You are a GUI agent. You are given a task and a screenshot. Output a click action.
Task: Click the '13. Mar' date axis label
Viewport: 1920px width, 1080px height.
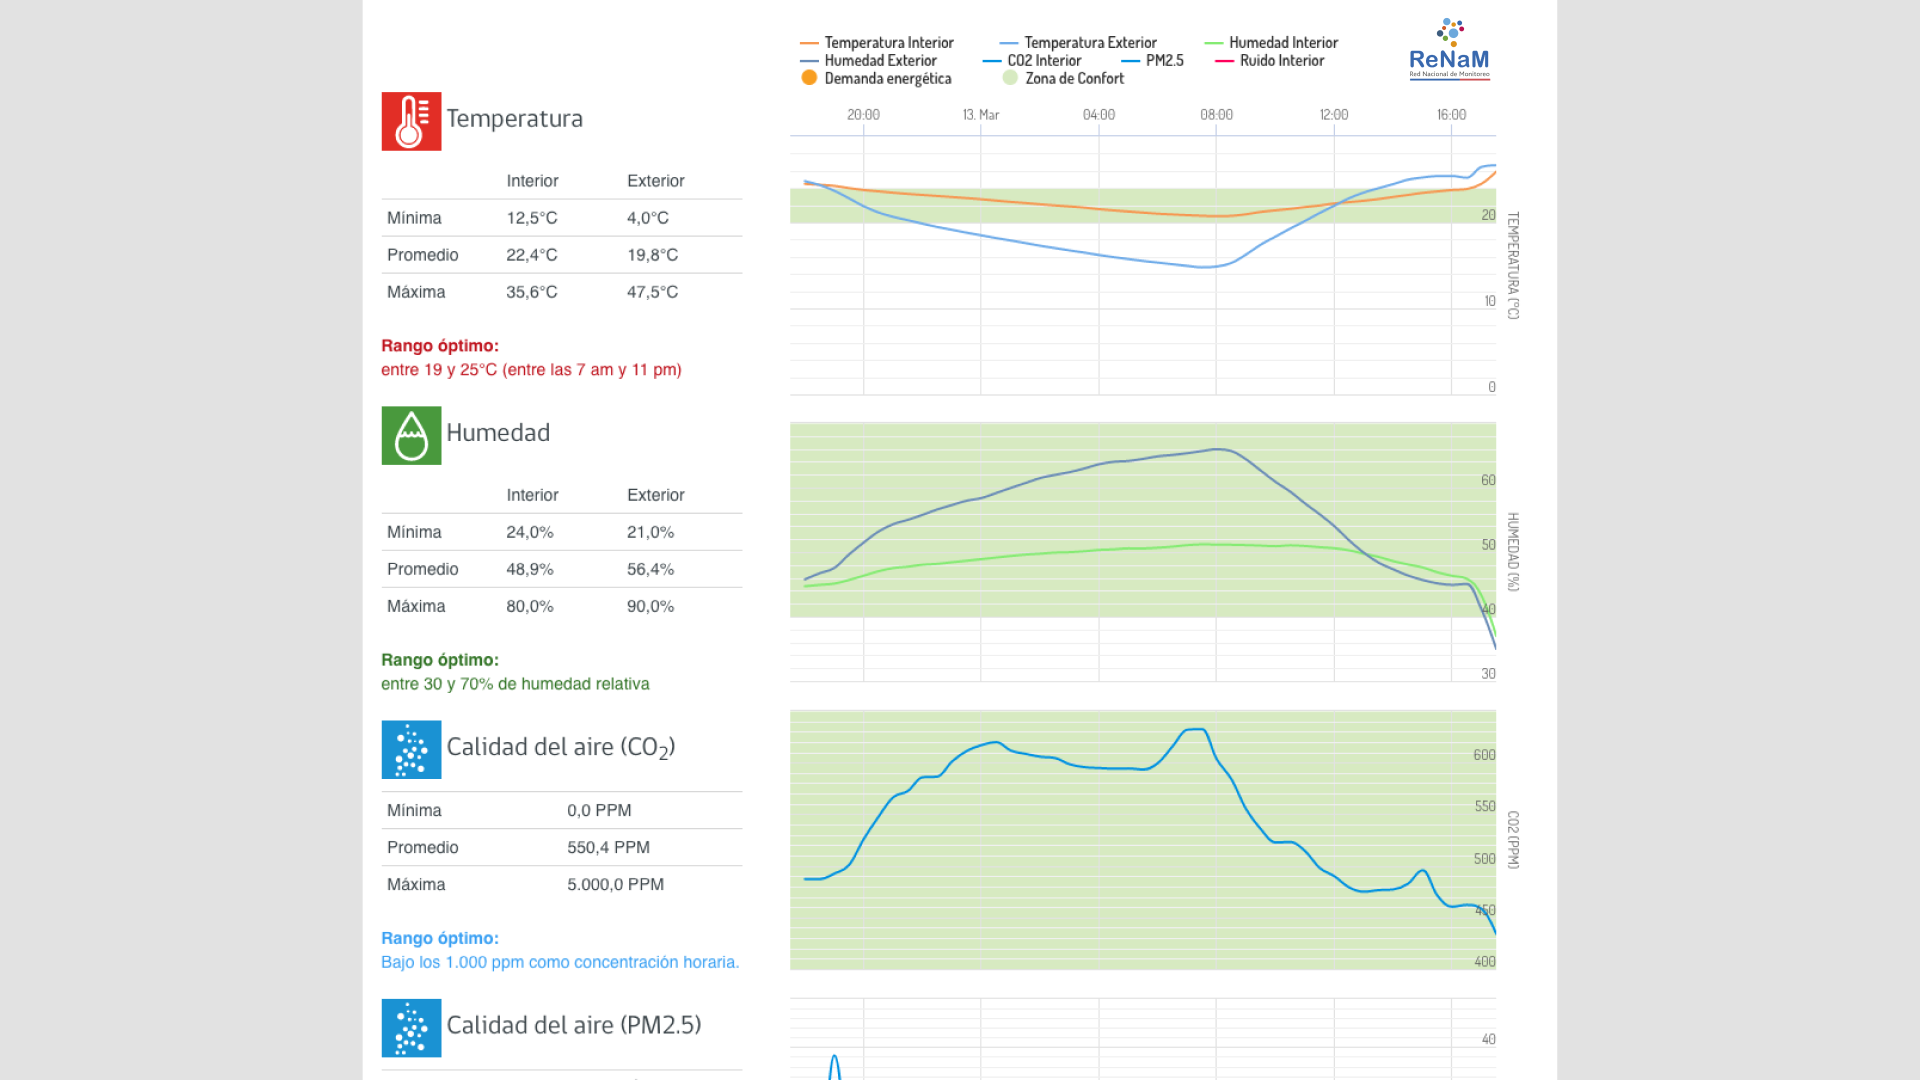(x=981, y=115)
